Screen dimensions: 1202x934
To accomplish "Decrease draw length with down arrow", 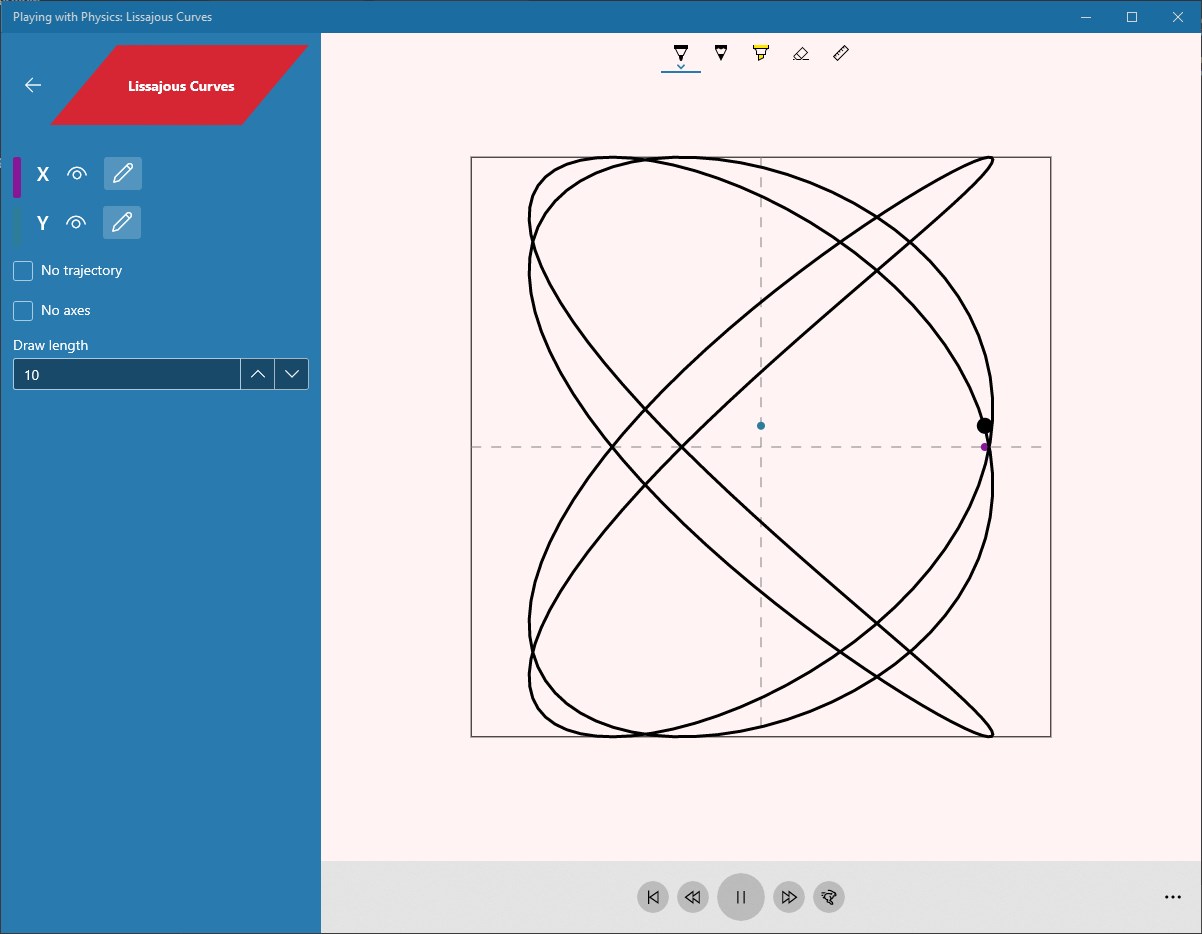I will point(292,374).
